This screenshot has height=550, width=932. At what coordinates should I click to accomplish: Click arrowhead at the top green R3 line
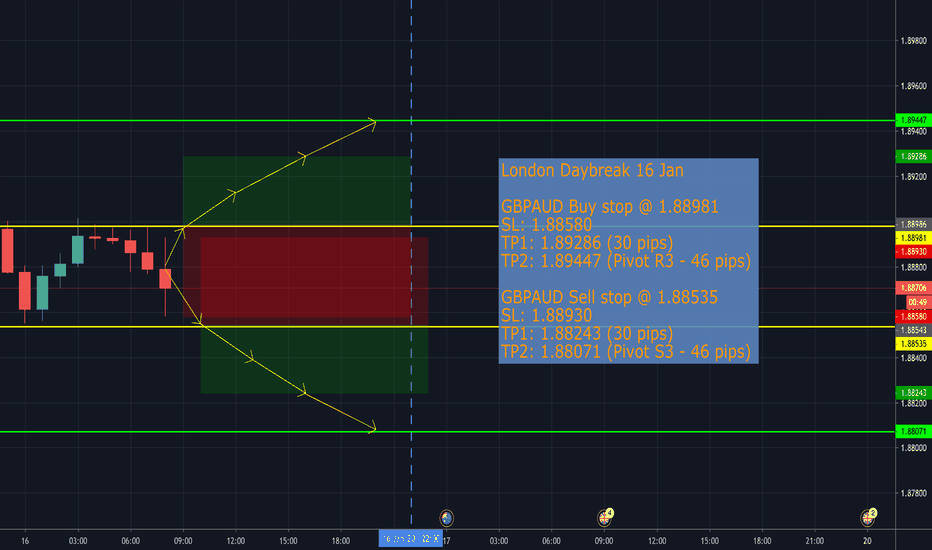(x=372, y=124)
